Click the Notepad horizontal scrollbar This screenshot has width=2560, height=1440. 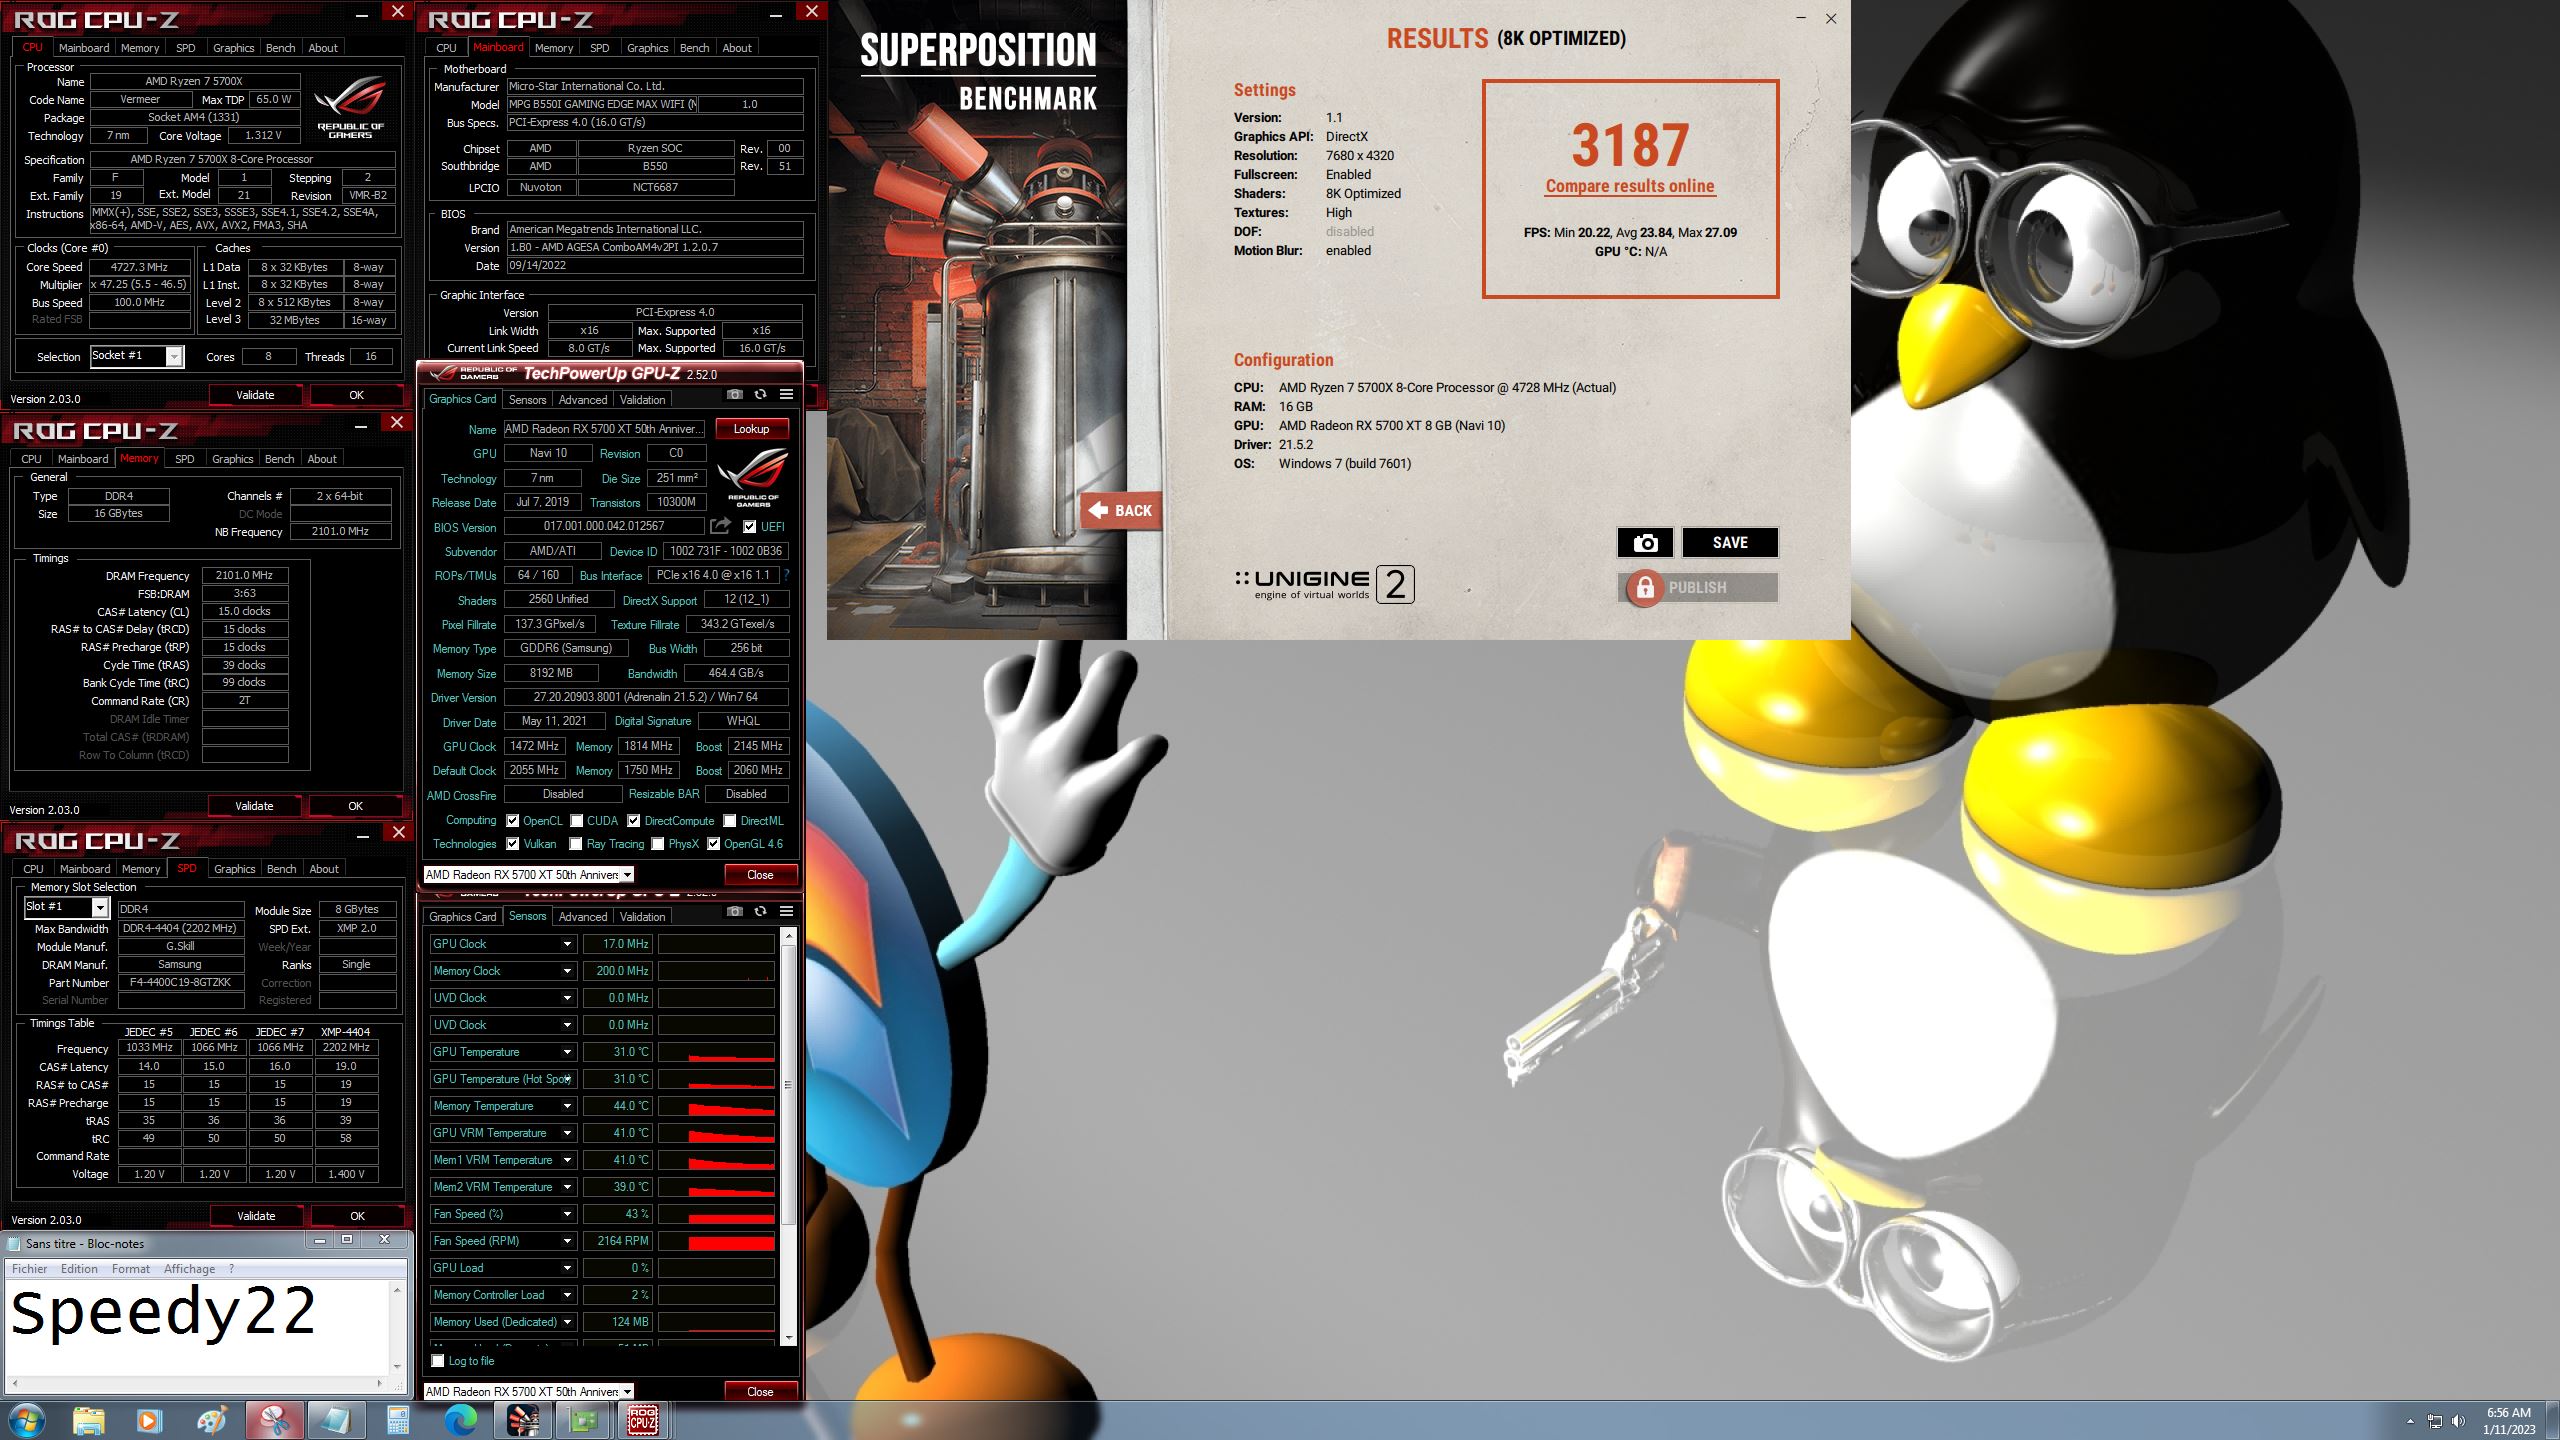pyautogui.click(x=195, y=1383)
